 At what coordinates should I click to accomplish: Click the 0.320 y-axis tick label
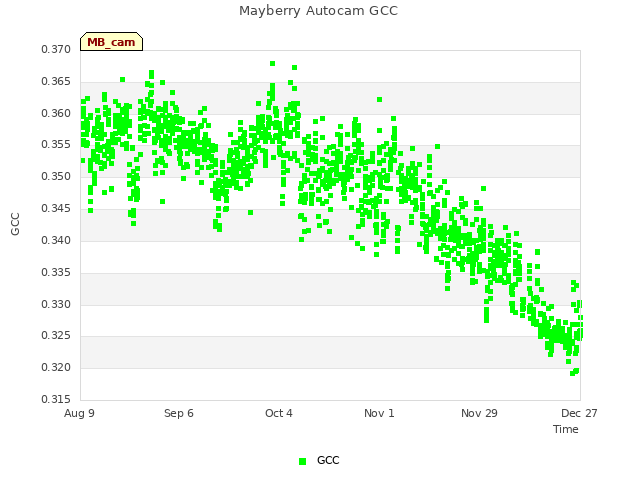pos(56,367)
